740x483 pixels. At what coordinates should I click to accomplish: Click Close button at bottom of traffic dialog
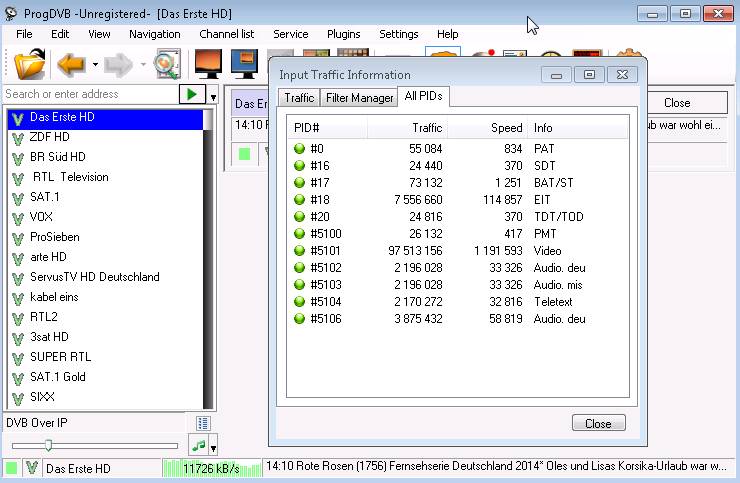click(x=597, y=423)
